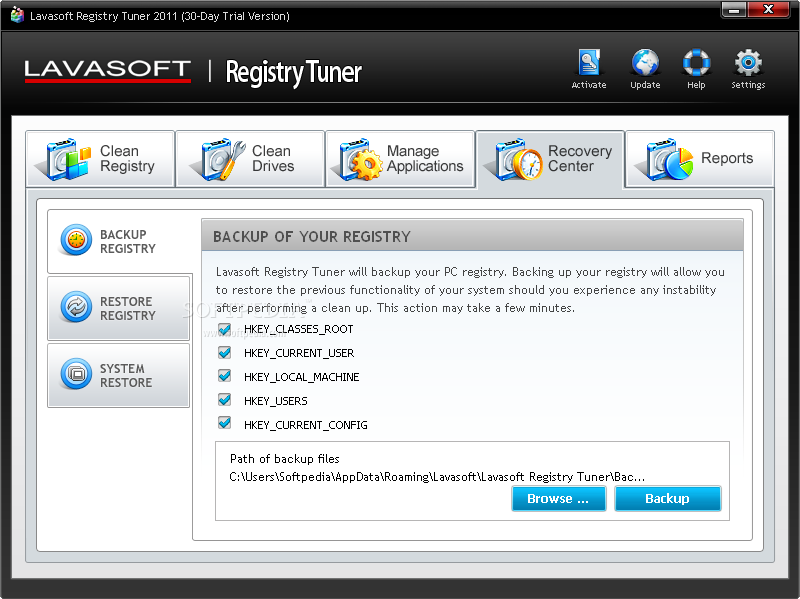The height and width of the screenshot is (599, 800).
Task: Click the HKEY_USERS label
Action: (276, 401)
